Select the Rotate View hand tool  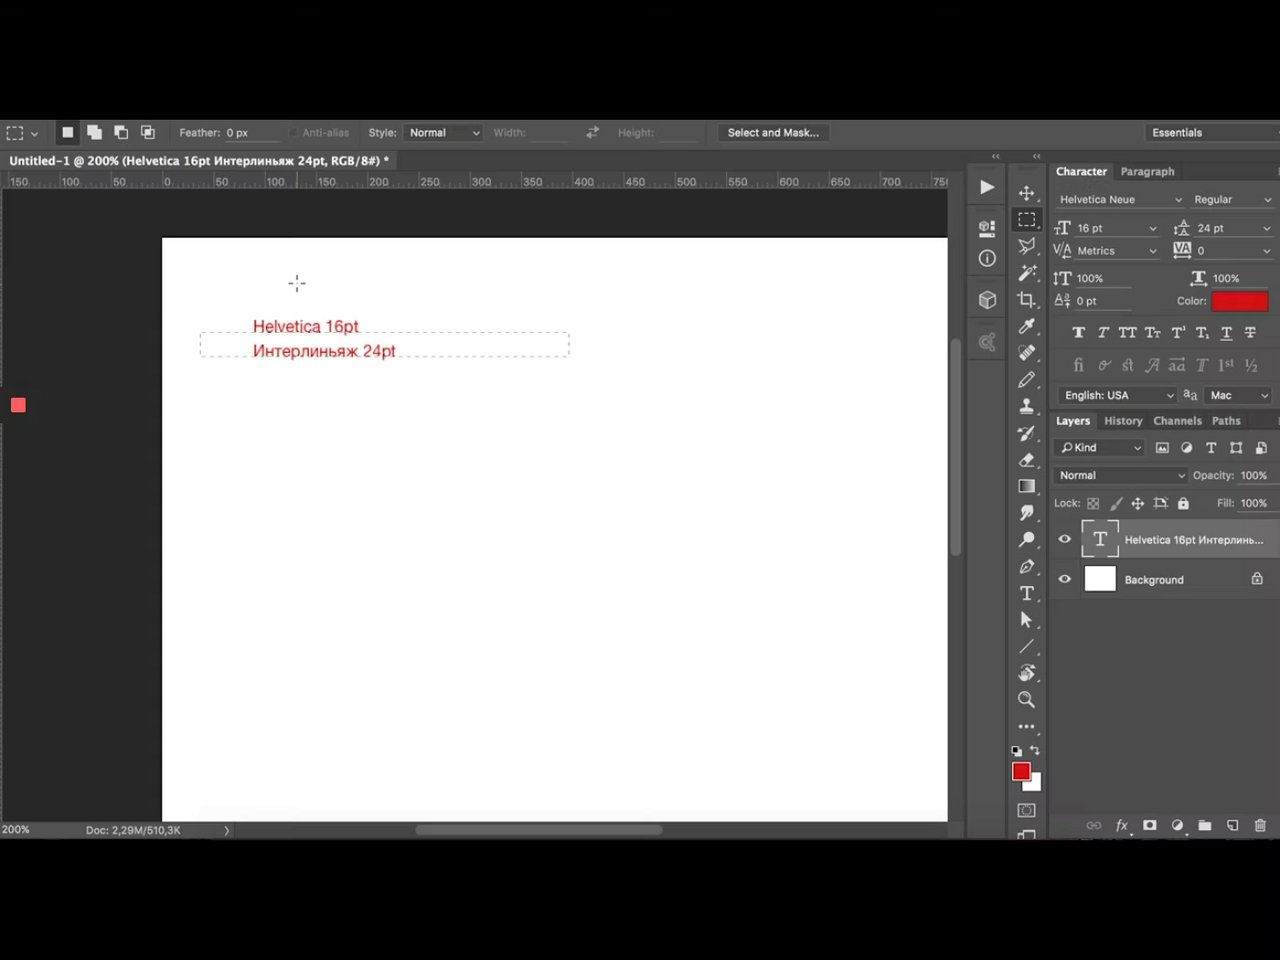1026,673
